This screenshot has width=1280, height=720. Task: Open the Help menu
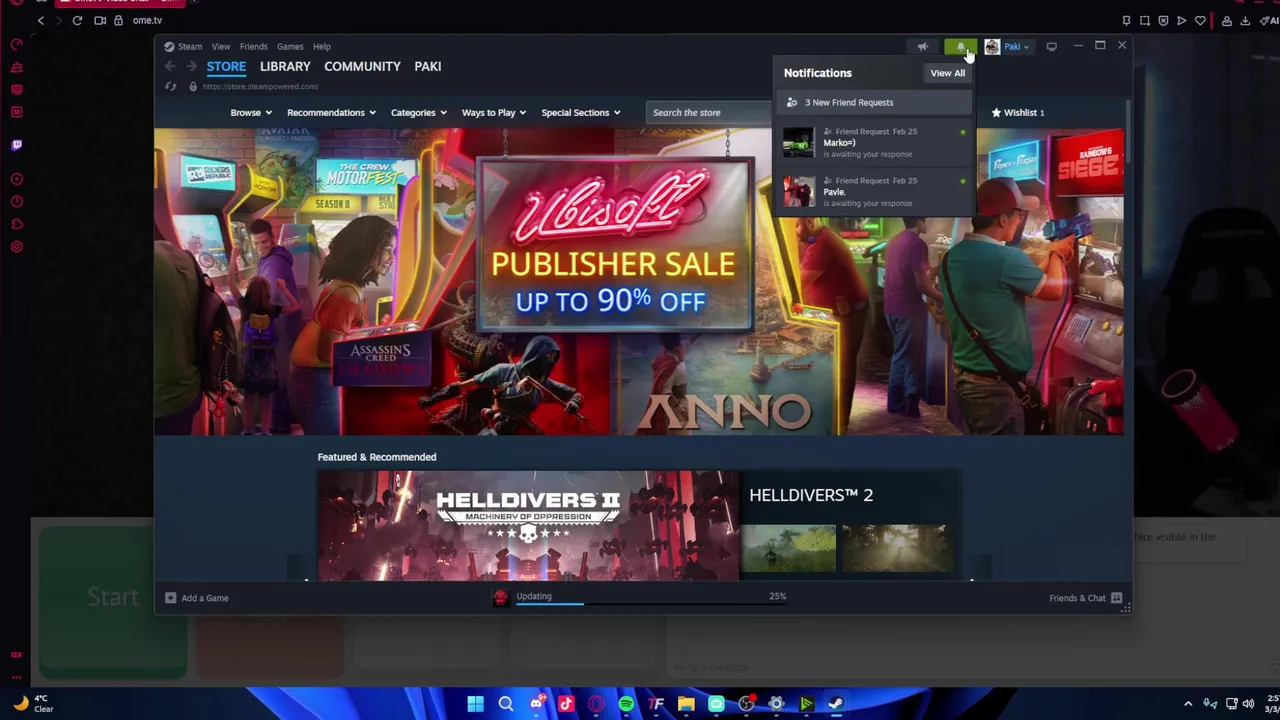click(x=322, y=46)
